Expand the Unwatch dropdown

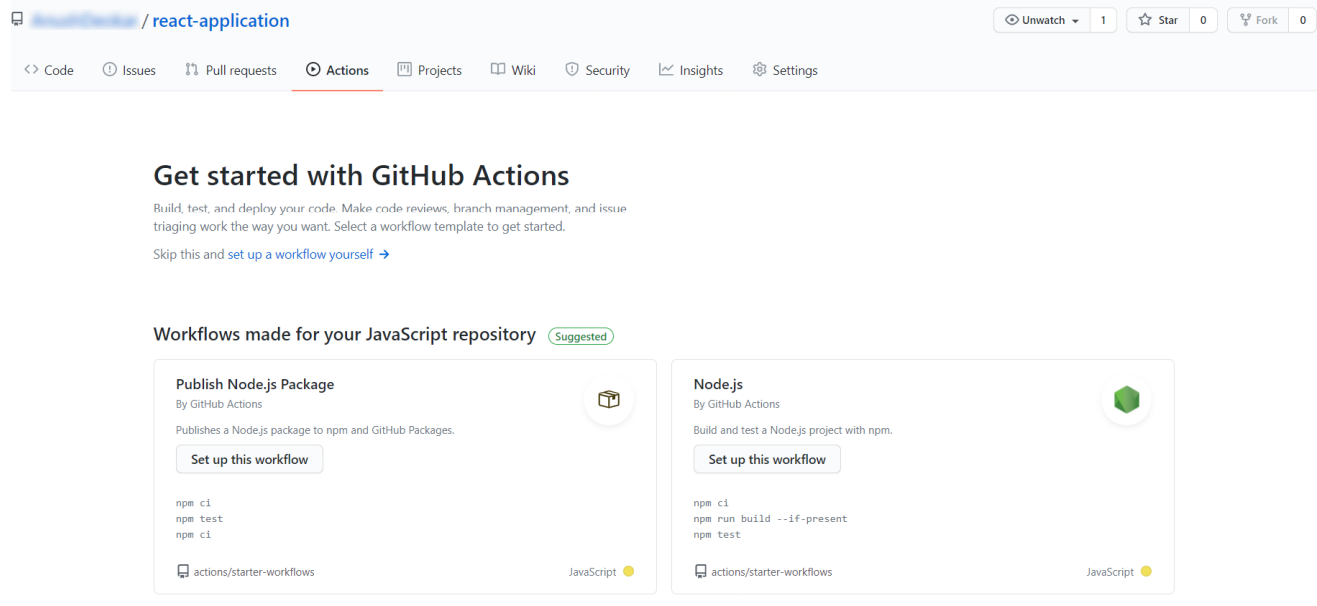[1040, 20]
